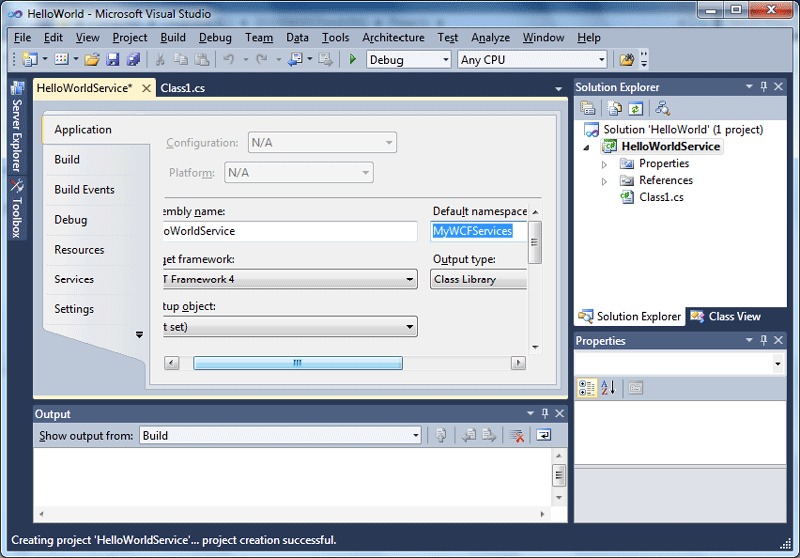The height and width of the screenshot is (558, 800).
Task: Click the horizontal scrollbar thumb in properties page
Action: pyautogui.click(x=298, y=363)
